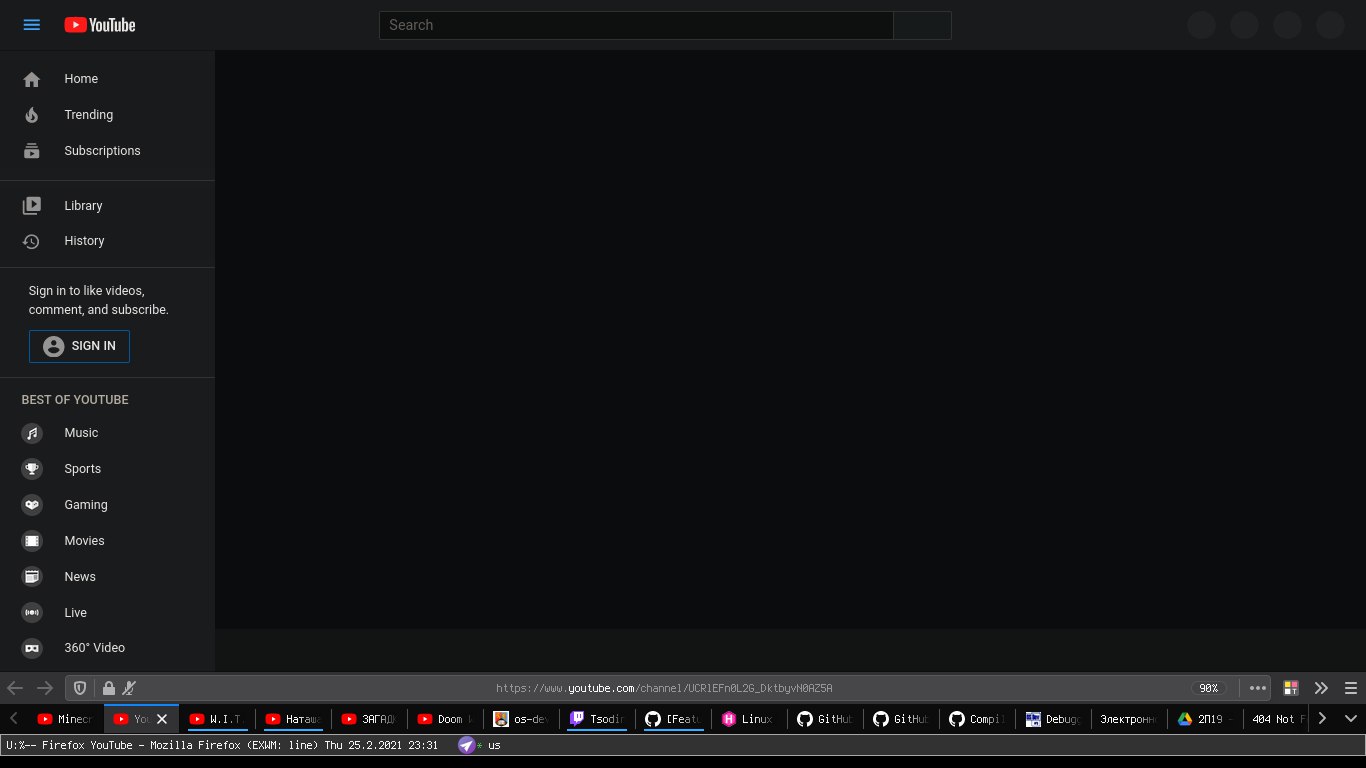Click the date Thu 25.2.2021 23:31

coord(381,746)
